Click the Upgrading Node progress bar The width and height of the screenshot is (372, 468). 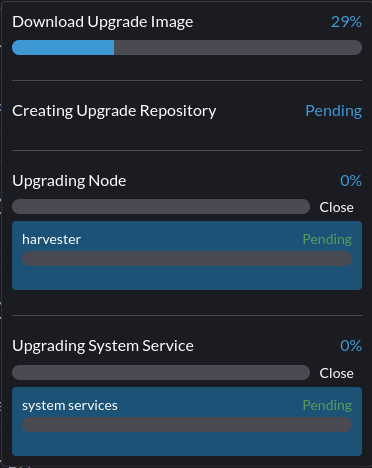coord(161,207)
